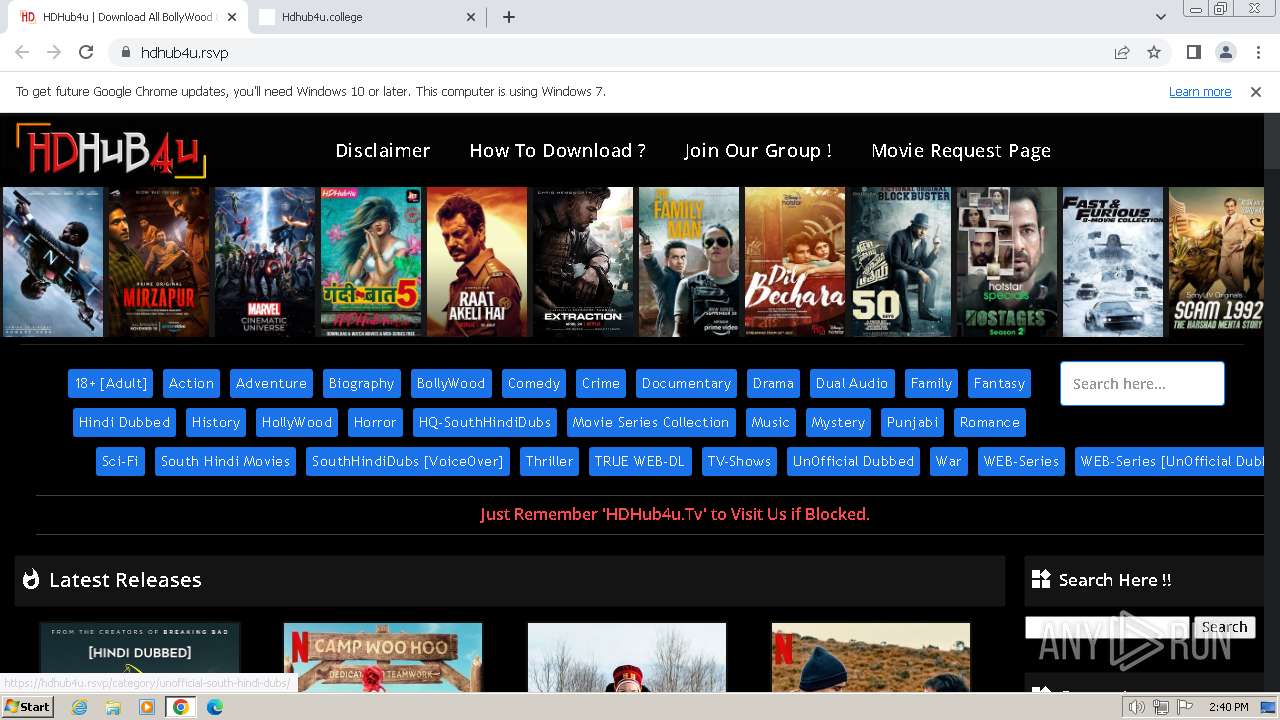This screenshot has height=720, width=1280.
Task: Select the Hindi Dubbed category tag
Action: 124,422
